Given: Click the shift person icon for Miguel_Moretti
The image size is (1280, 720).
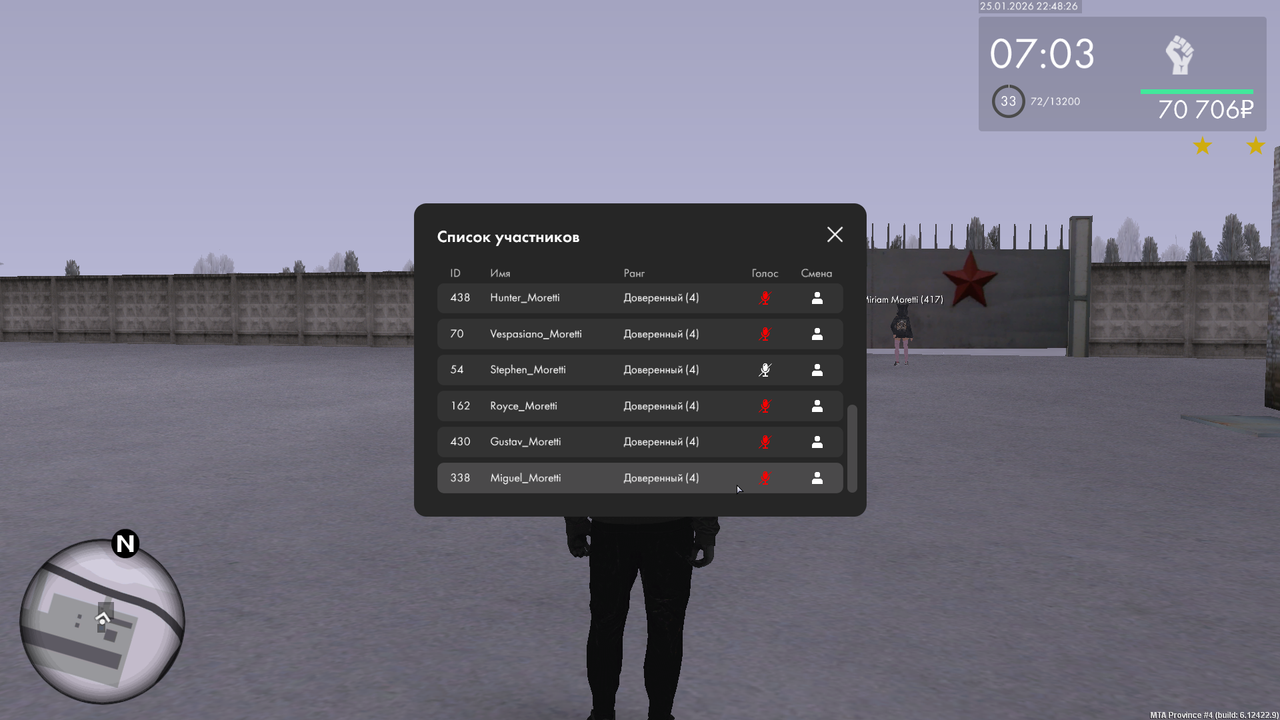Looking at the screenshot, I should tap(817, 478).
